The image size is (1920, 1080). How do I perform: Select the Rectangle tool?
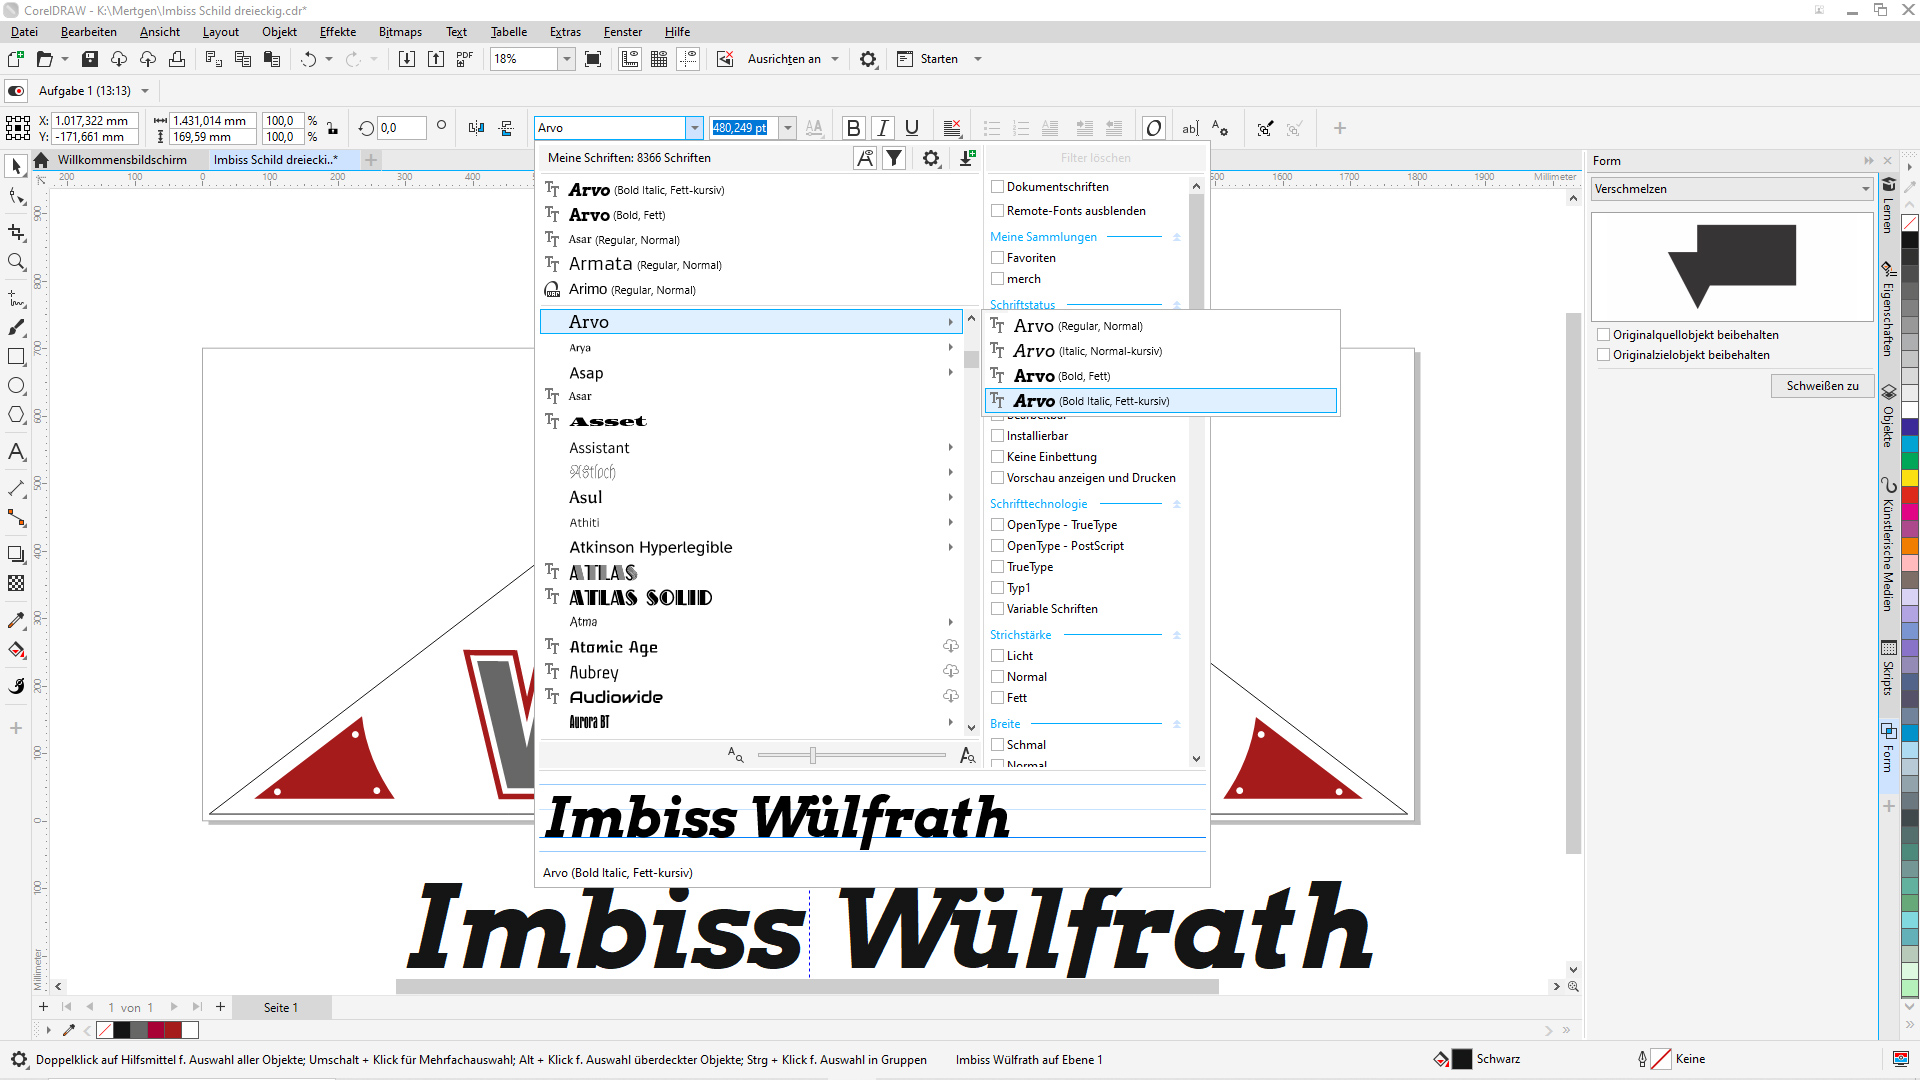pyautogui.click(x=16, y=356)
